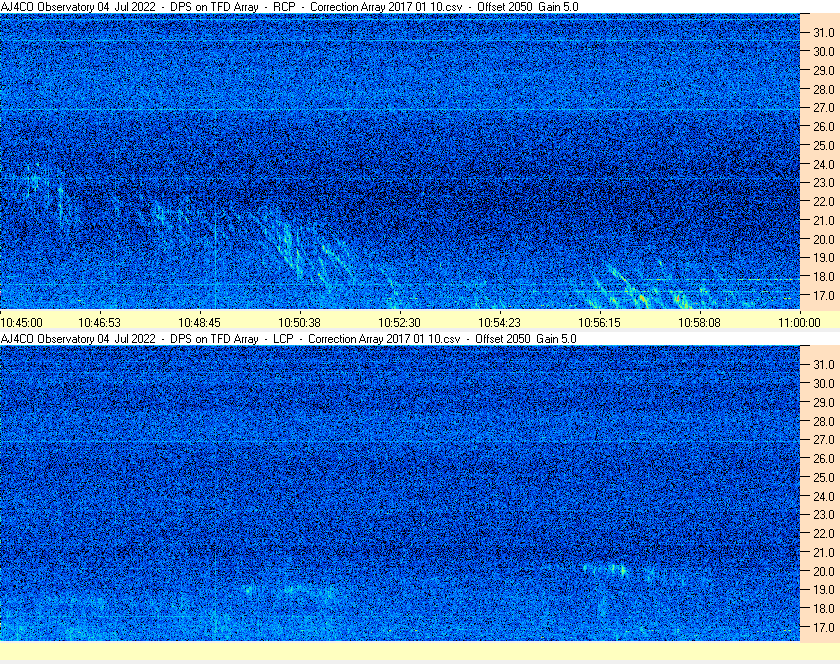
Task: Click the 26.0 frequency label on RCP plot
Action: (x=824, y=126)
